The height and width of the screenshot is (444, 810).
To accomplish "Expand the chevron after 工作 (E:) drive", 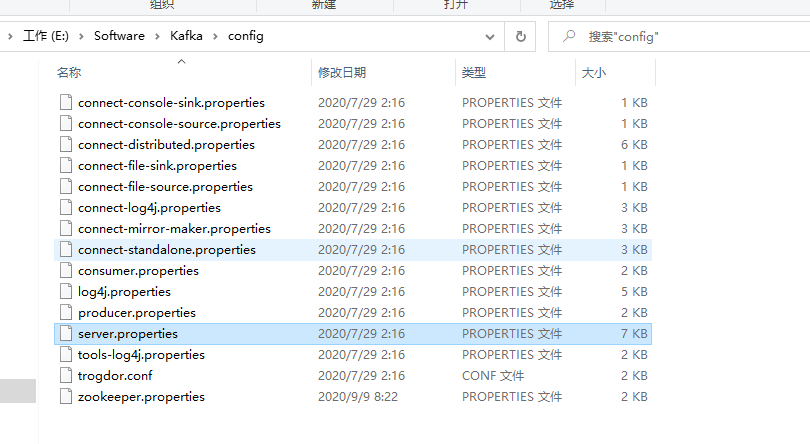I will pyautogui.click(x=81, y=36).
